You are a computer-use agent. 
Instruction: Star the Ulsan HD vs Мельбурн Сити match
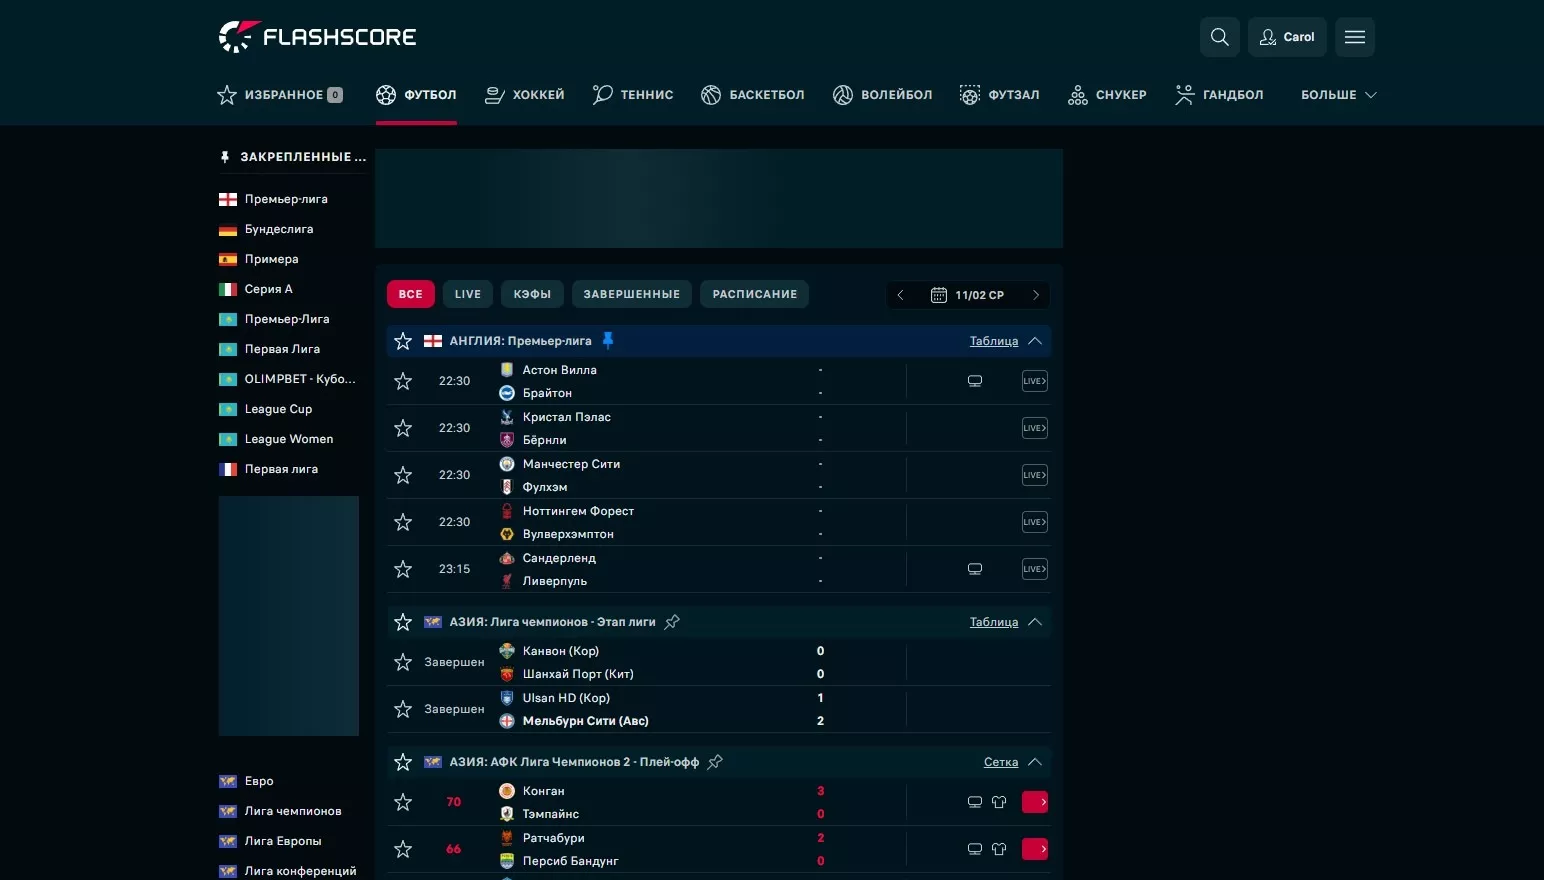(x=403, y=709)
